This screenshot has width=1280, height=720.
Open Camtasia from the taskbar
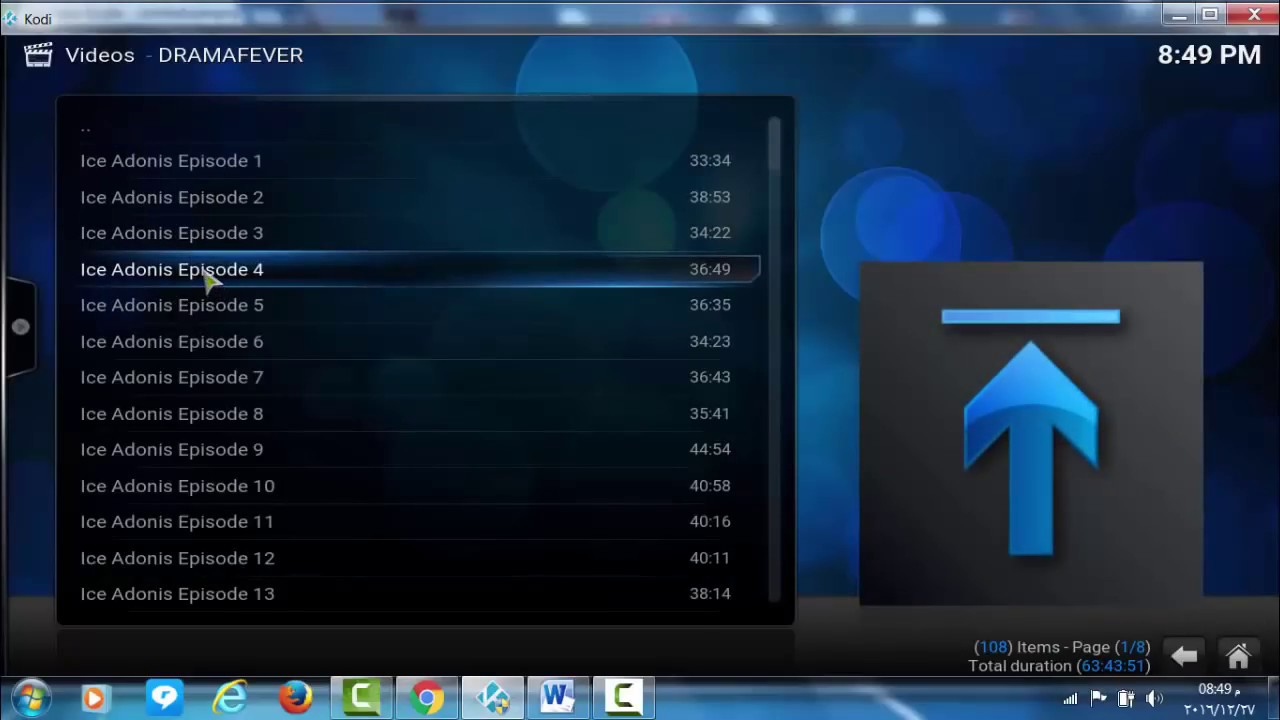pyautogui.click(x=362, y=697)
